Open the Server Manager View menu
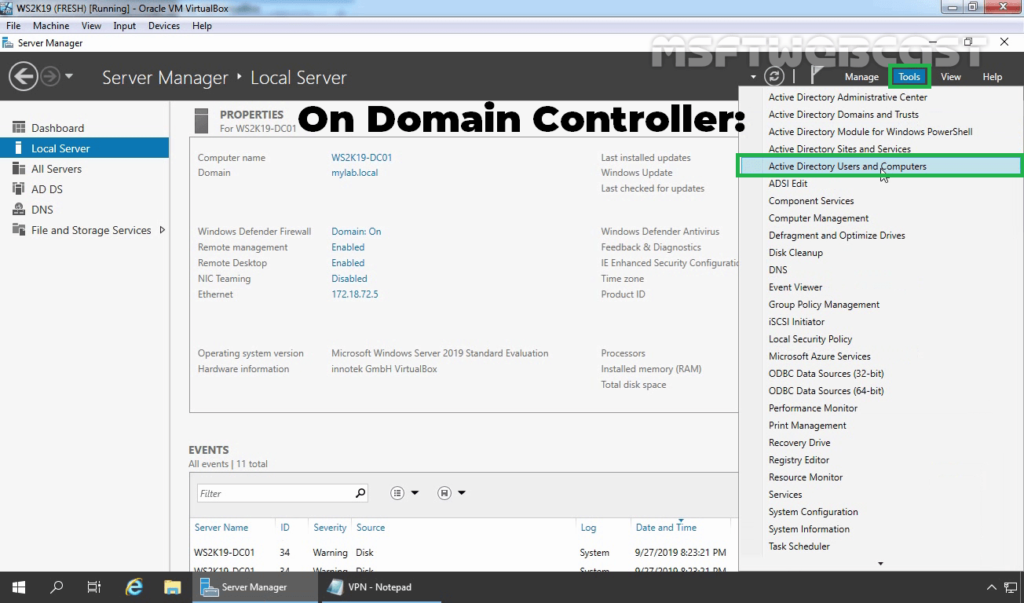This screenshot has height=603, width=1024. pyautogui.click(x=950, y=77)
